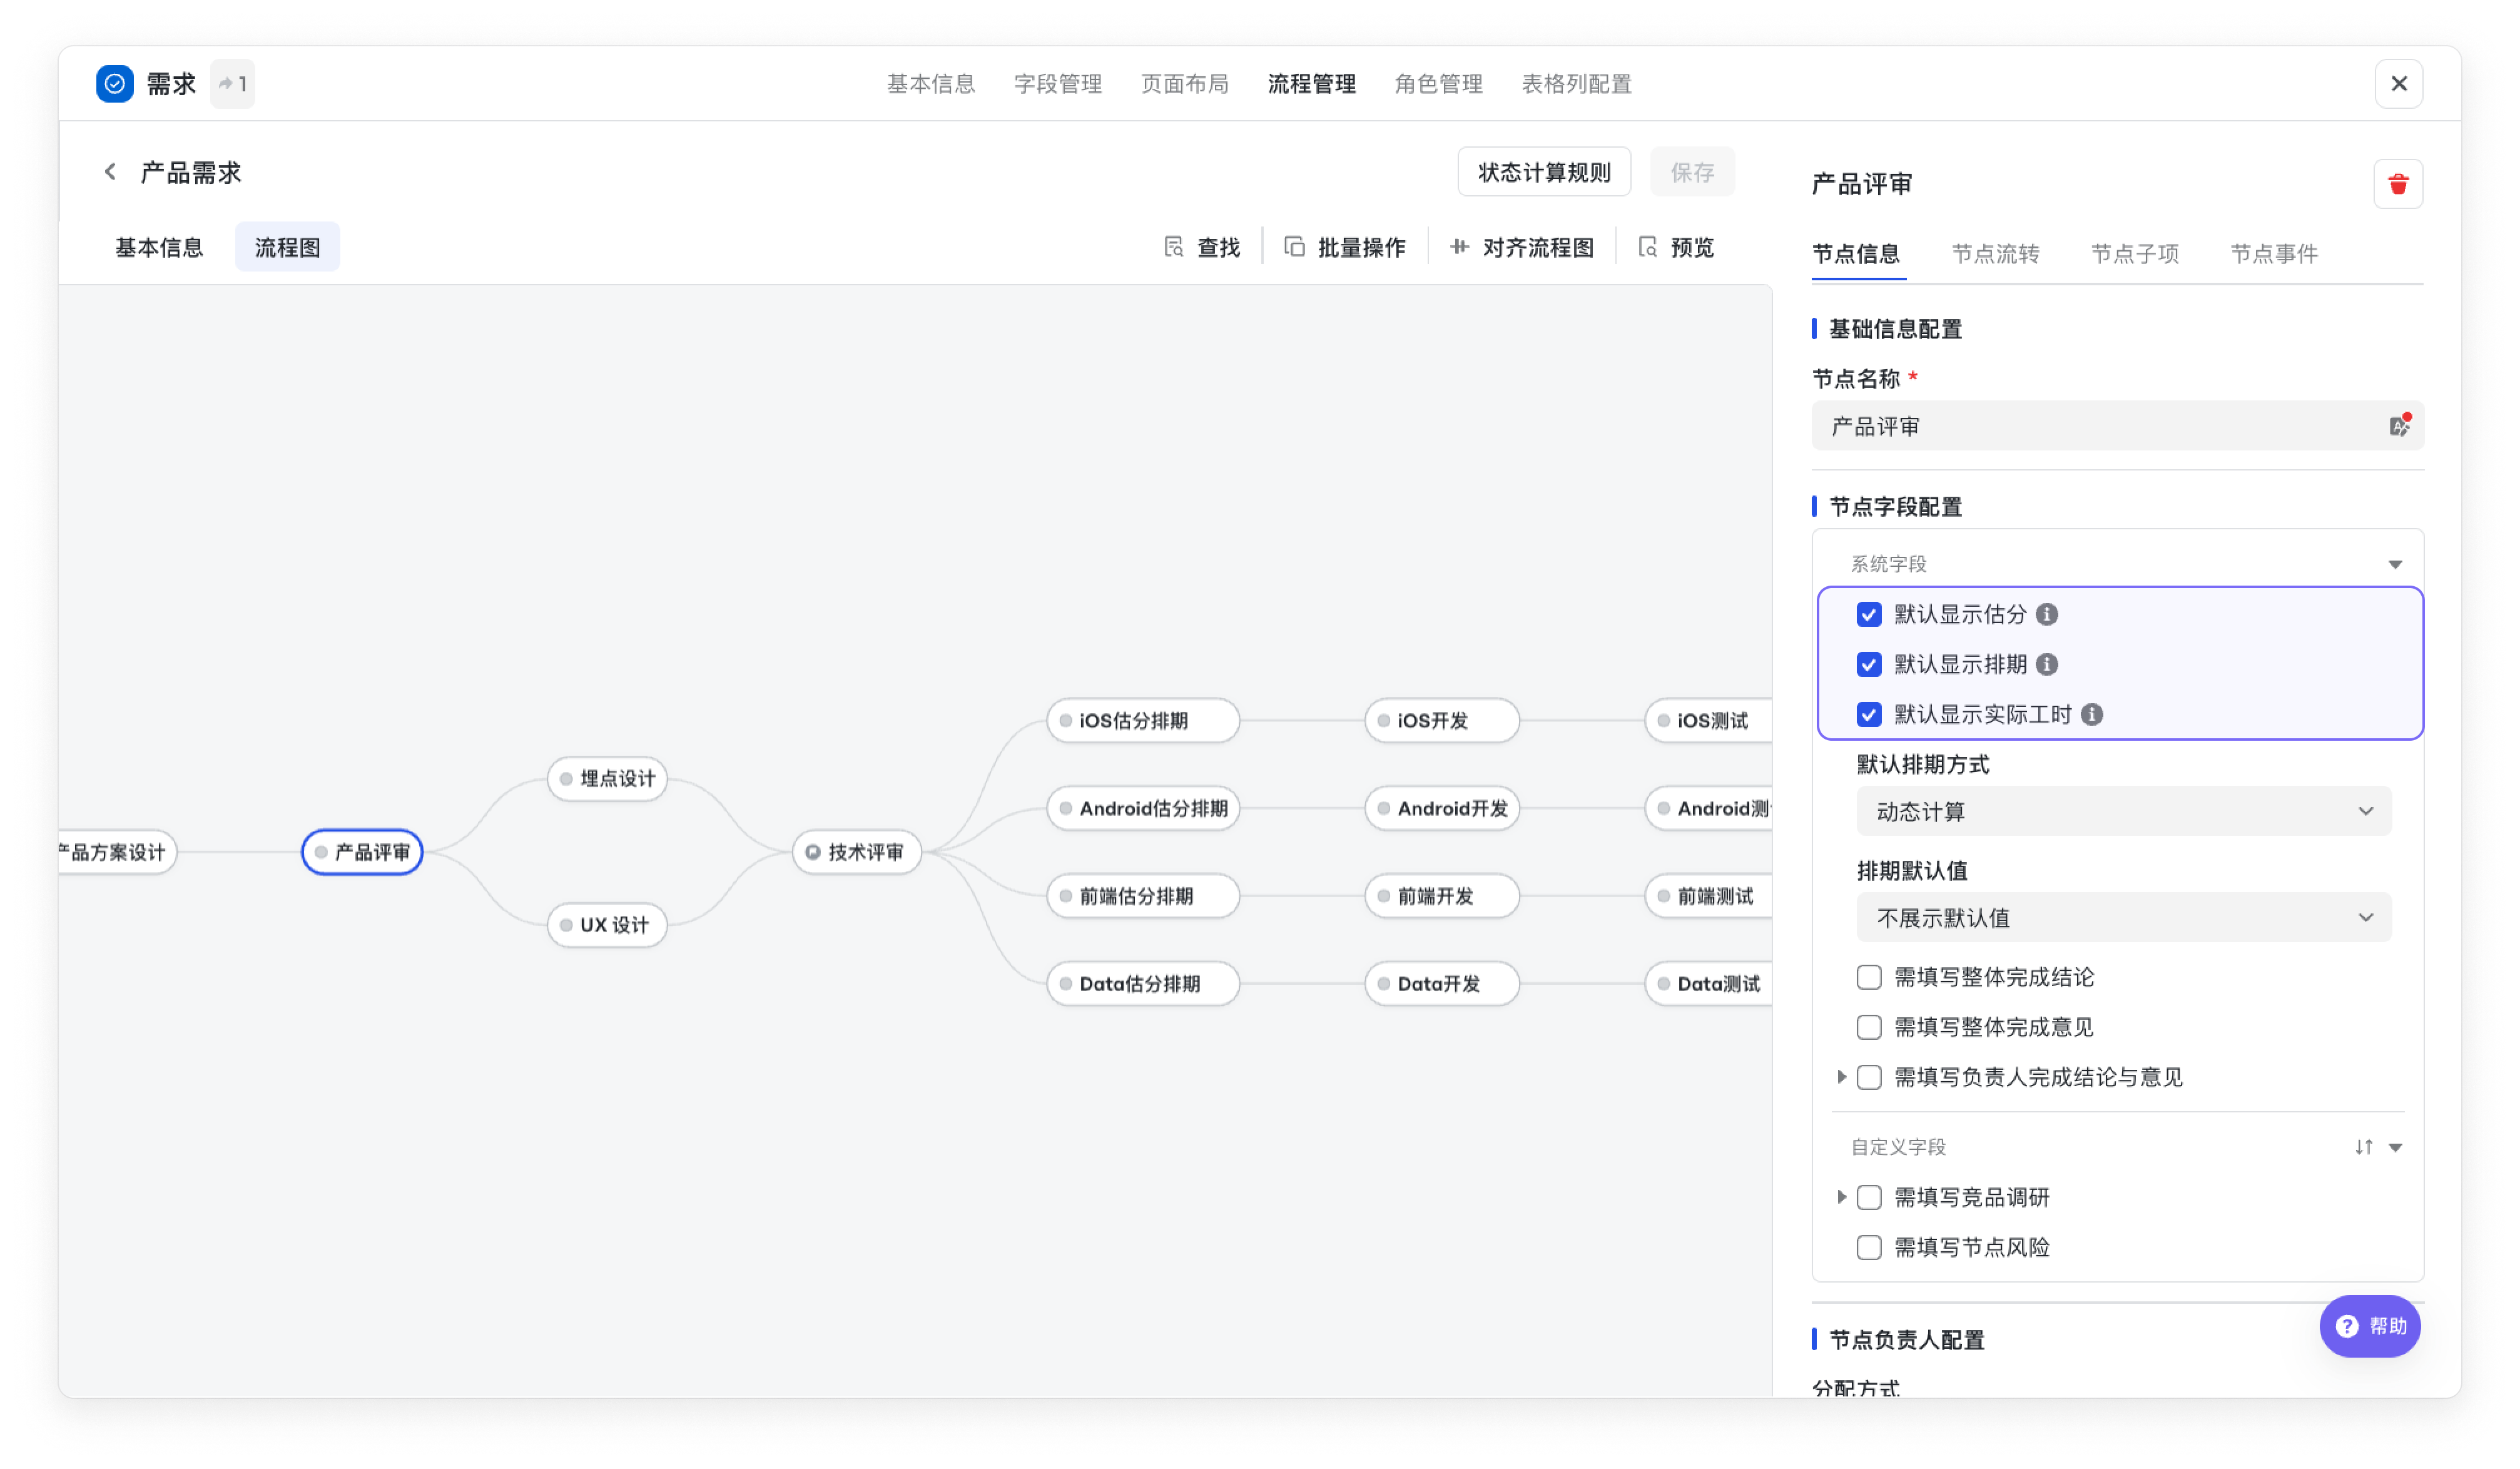2520x1469 pixels.
Task: Check 需填写竞品调研 checkbox
Action: coord(1868,1197)
